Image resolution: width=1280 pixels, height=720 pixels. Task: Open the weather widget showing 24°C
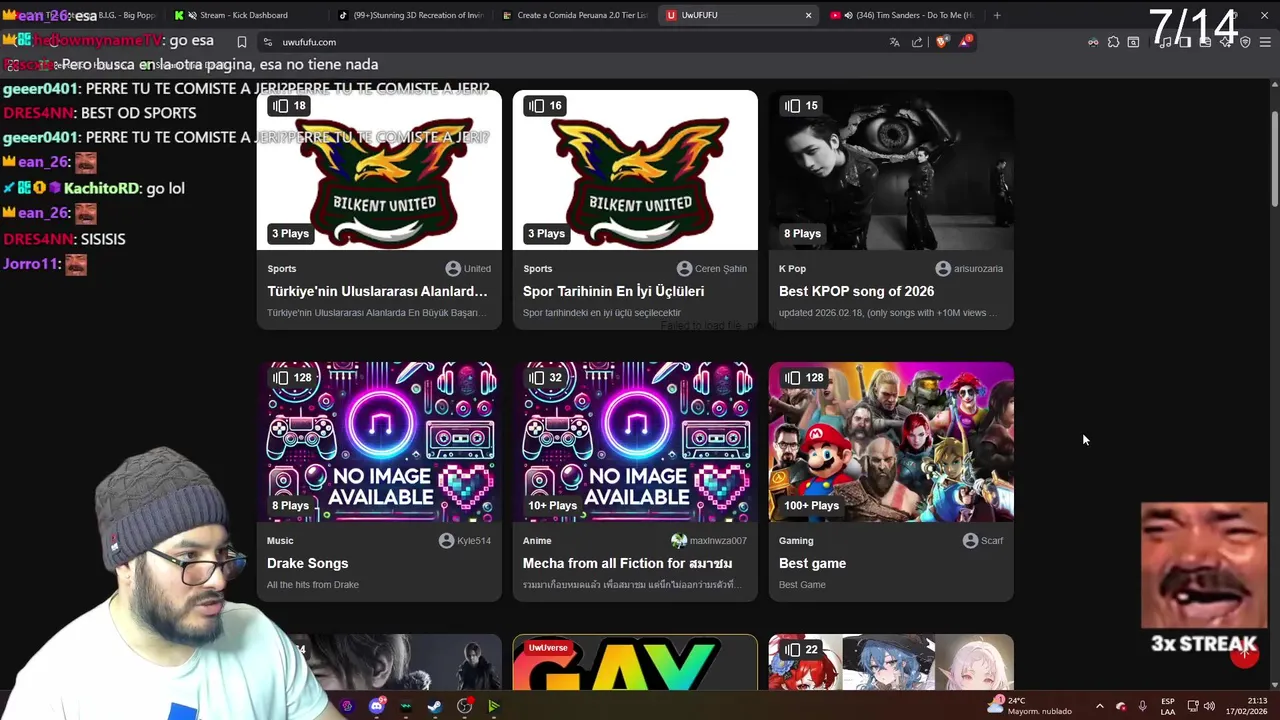pyautogui.click(x=1030, y=706)
